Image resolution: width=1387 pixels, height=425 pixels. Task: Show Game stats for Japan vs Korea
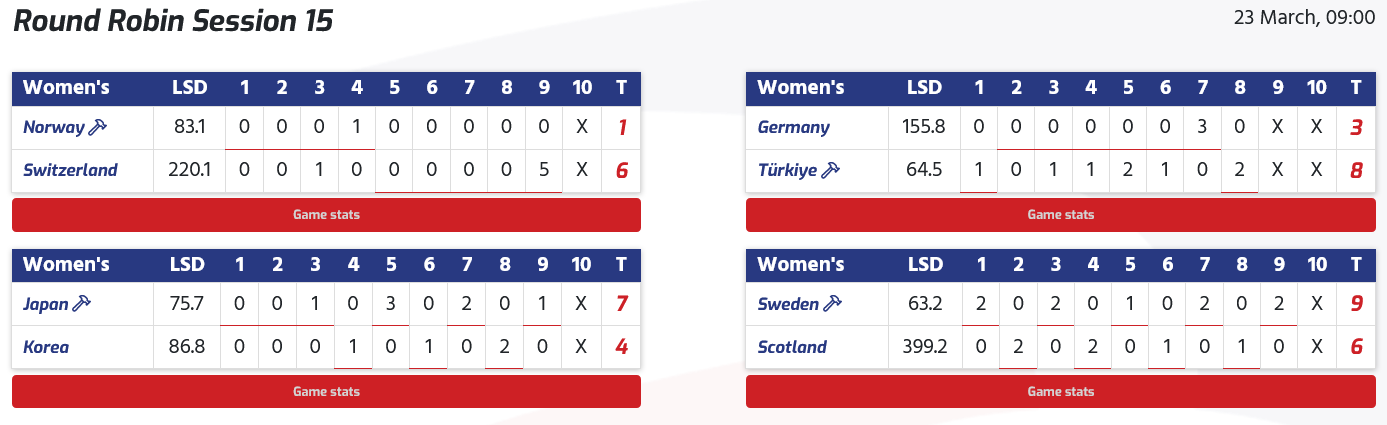pyautogui.click(x=326, y=392)
